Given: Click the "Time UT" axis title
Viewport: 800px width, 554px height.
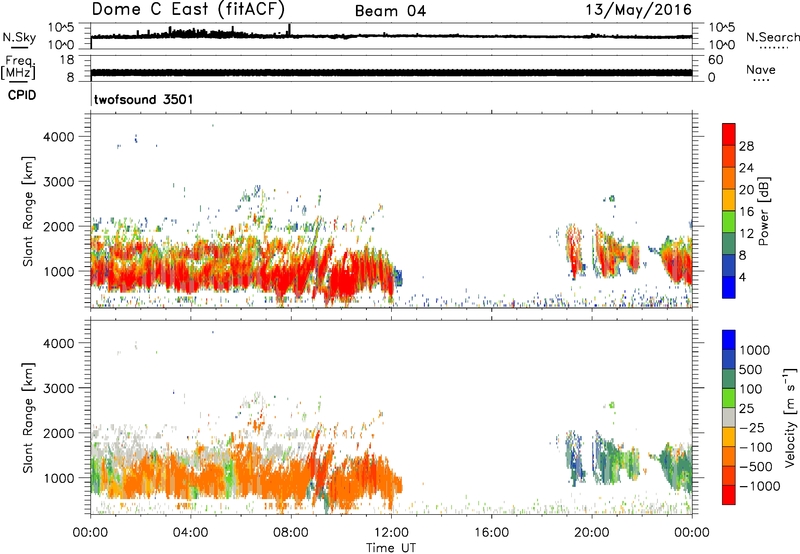Looking at the screenshot, I should 391,548.
